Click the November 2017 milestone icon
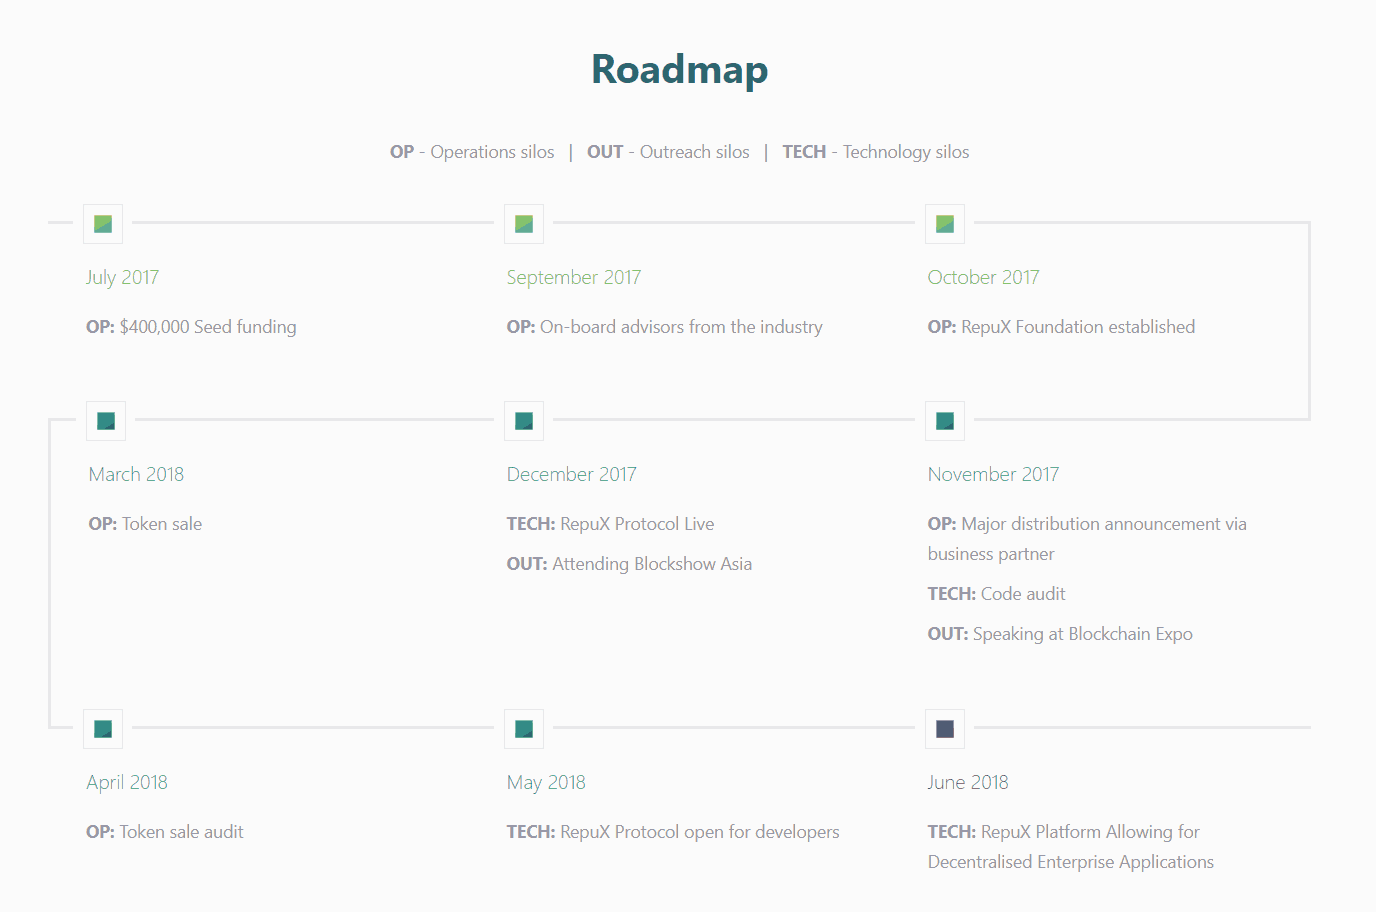The image size is (1376, 912). [x=945, y=421]
